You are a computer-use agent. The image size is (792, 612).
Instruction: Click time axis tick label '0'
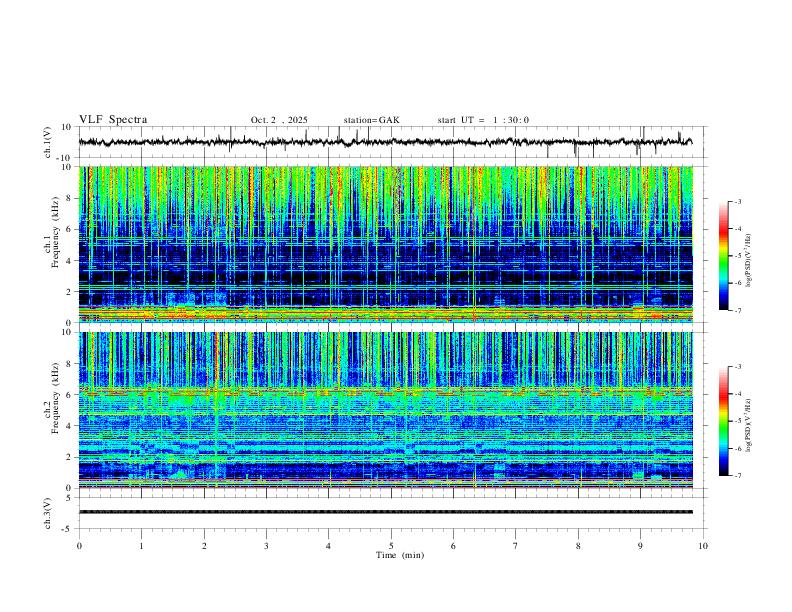coord(79,546)
